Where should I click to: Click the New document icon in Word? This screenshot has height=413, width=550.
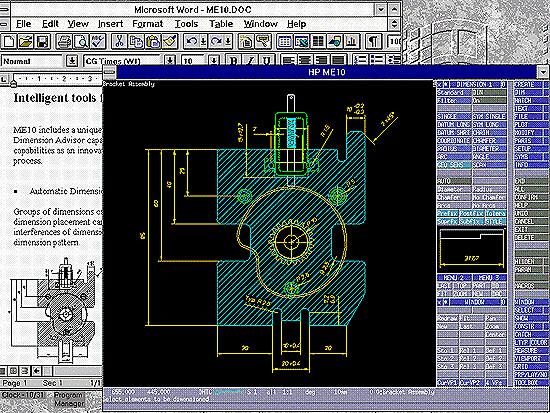[8, 42]
